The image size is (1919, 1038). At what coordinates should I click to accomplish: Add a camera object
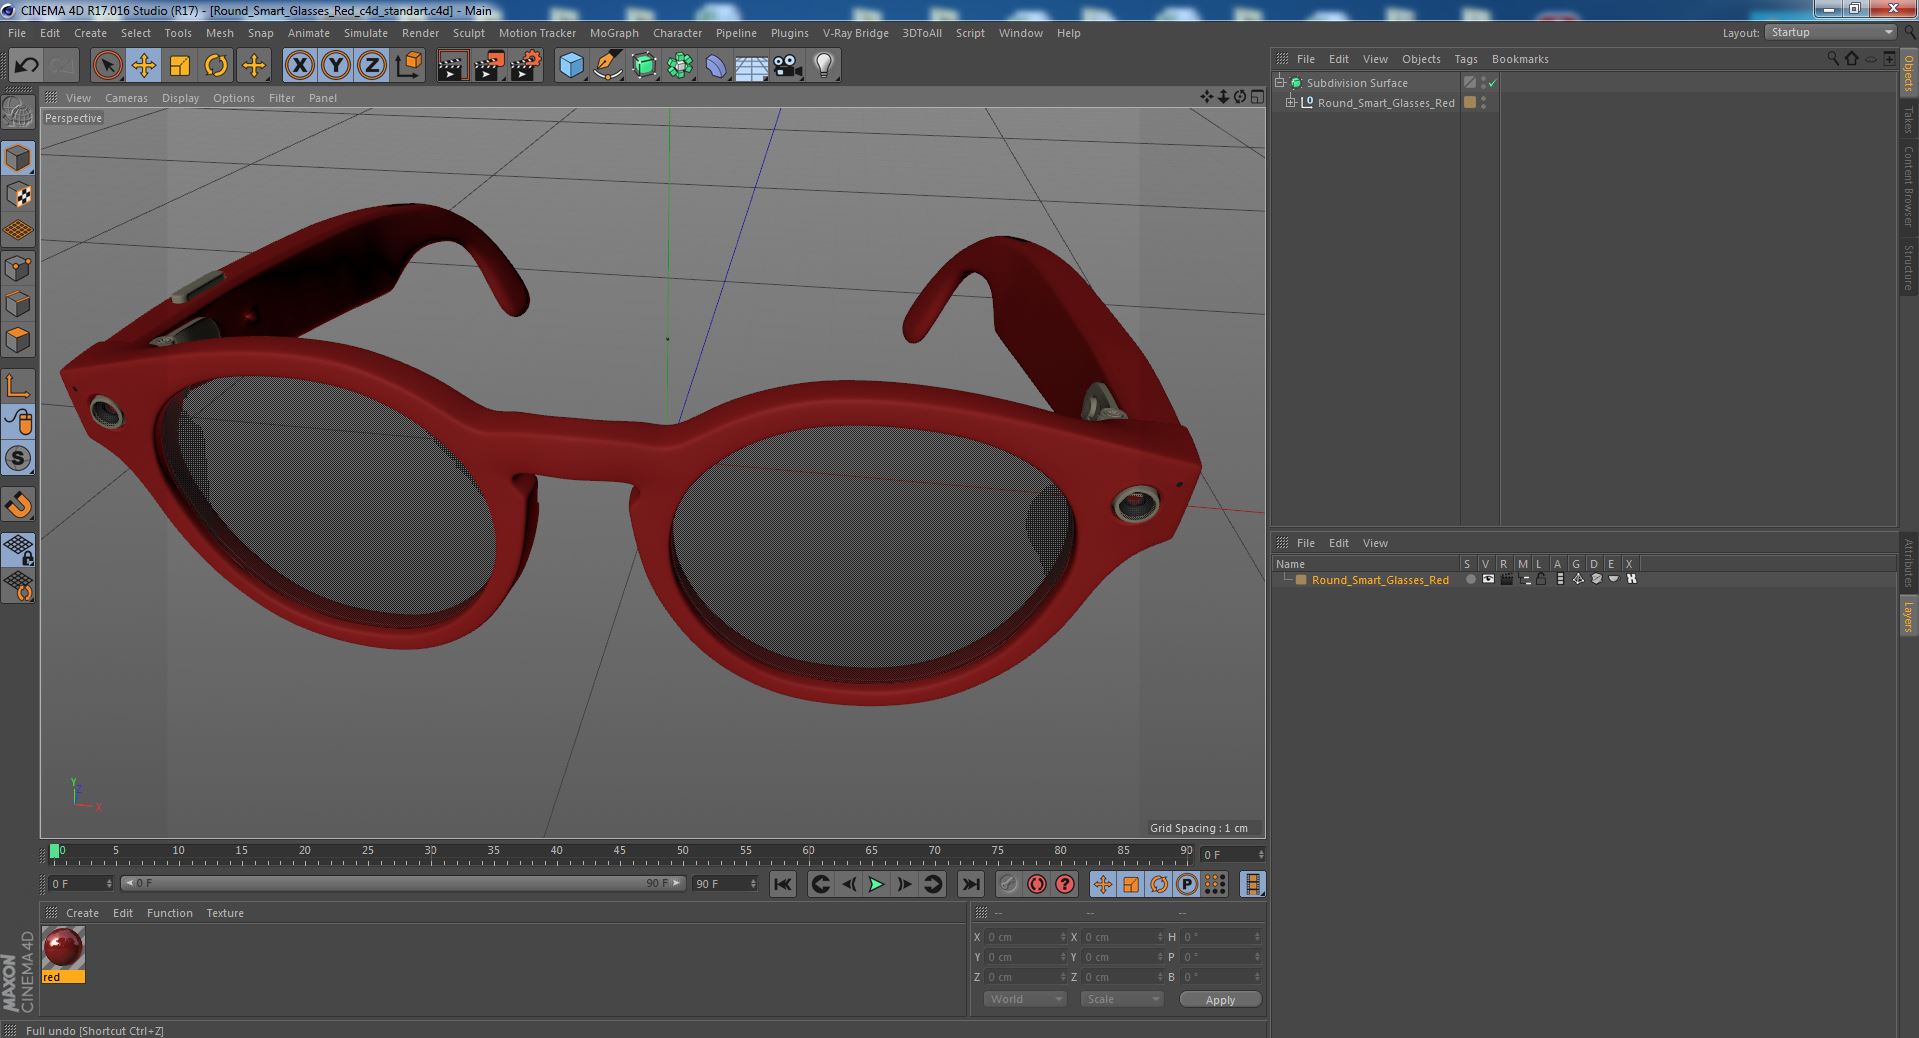pos(788,66)
